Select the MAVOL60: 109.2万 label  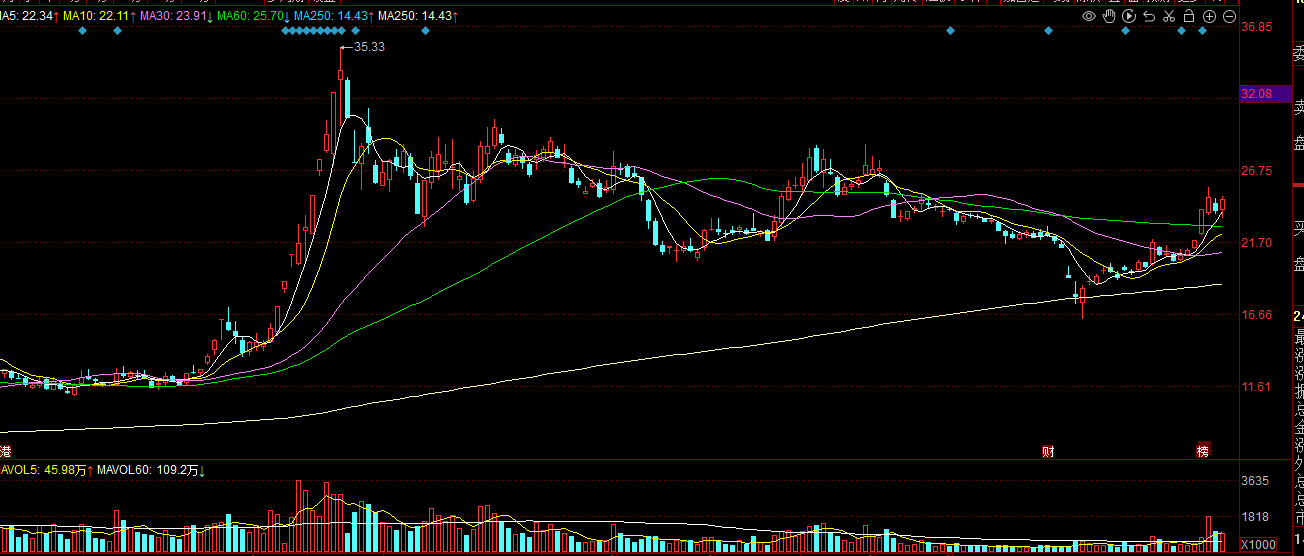pyautogui.click(x=149, y=469)
